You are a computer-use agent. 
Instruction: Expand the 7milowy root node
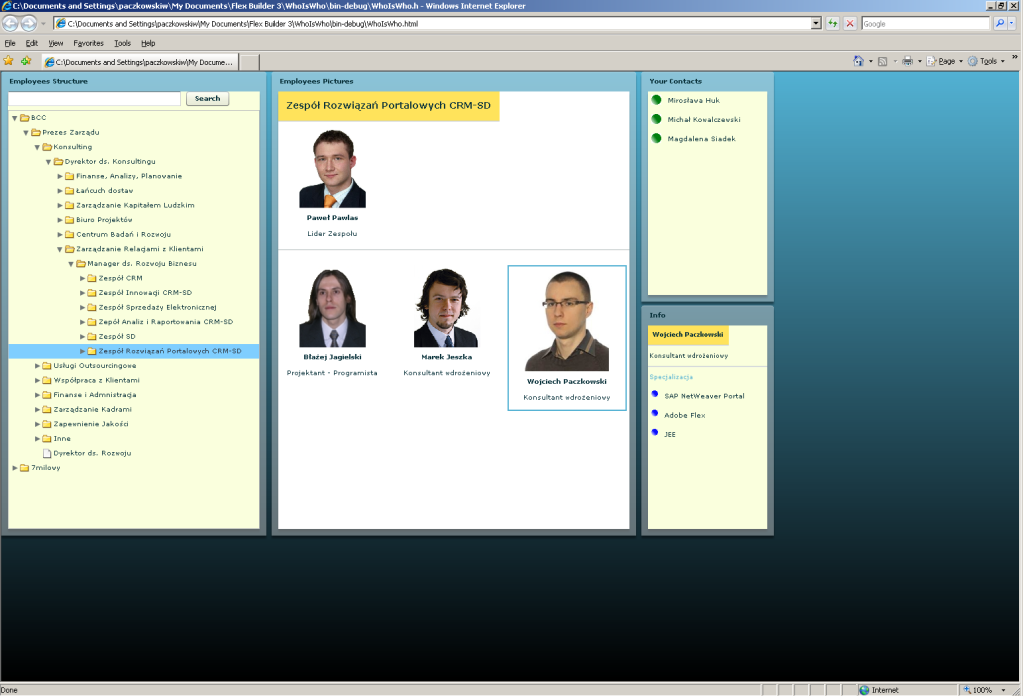[15, 467]
